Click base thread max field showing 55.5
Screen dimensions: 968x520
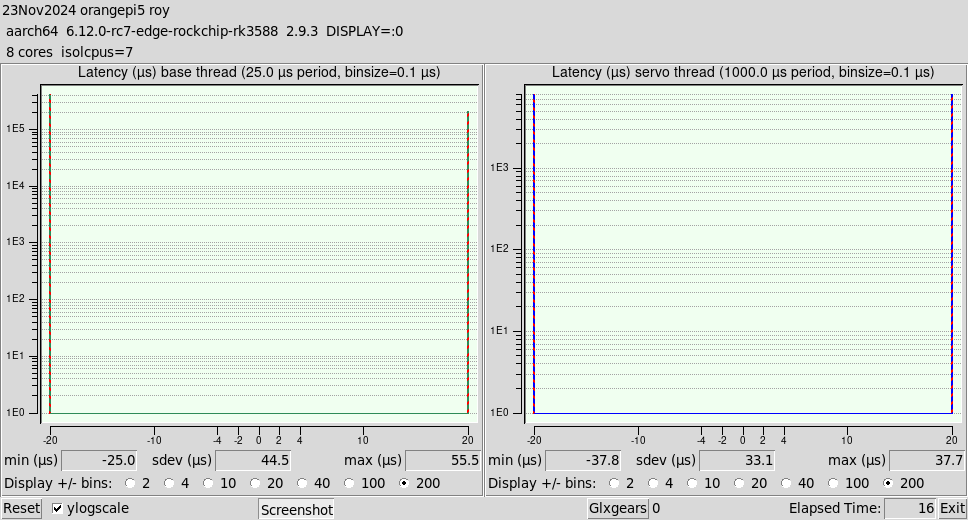[443, 461]
